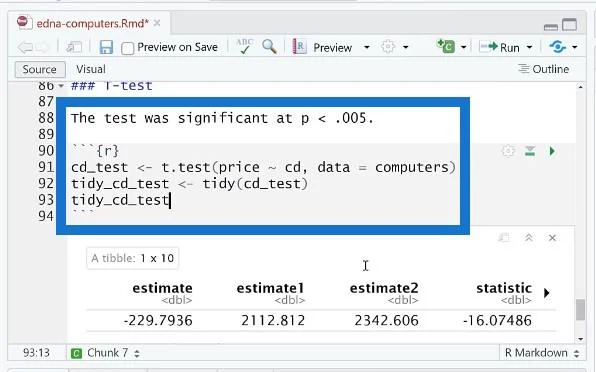Click the A tibble: 1 x 10 label
This screenshot has height=372, width=596.
click(133, 258)
